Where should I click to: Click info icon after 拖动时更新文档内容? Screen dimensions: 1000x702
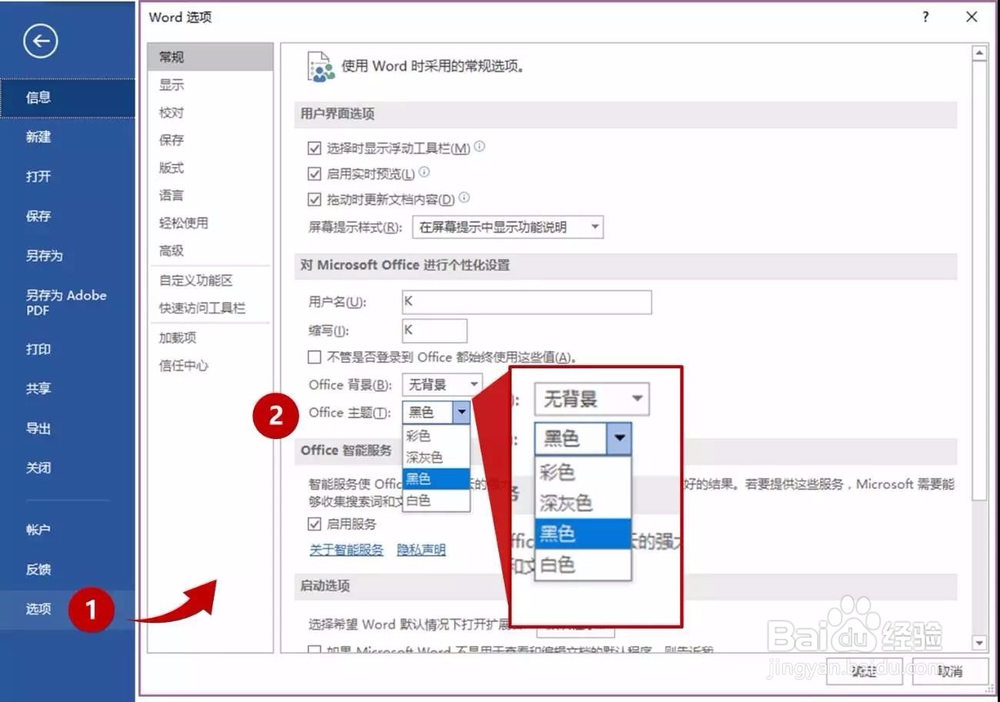tap(463, 199)
